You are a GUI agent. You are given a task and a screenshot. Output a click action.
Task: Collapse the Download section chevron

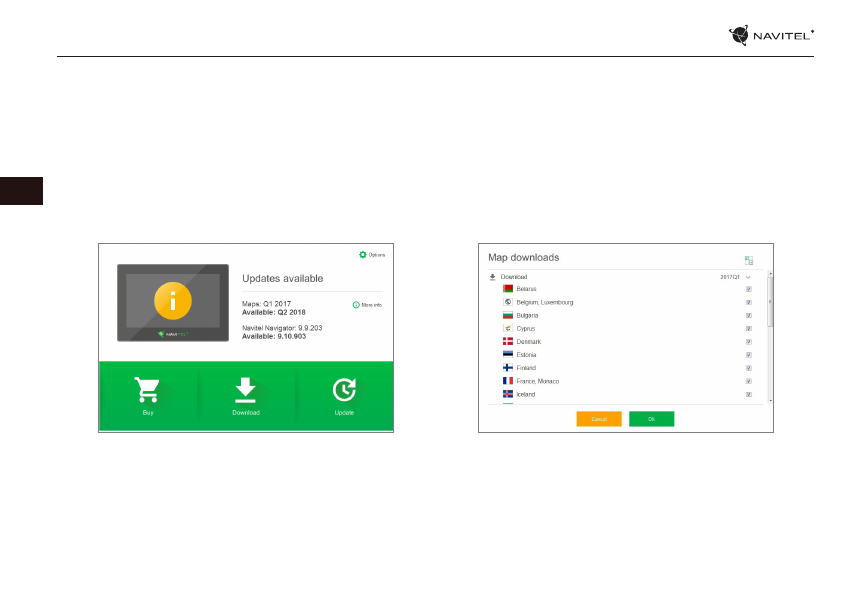click(x=747, y=277)
